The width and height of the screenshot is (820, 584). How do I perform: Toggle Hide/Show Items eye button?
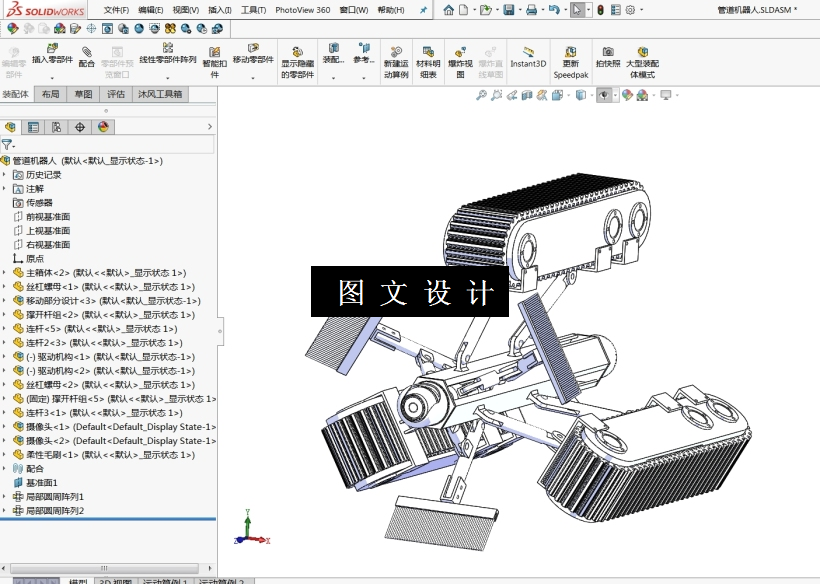[x=604, y=95]
